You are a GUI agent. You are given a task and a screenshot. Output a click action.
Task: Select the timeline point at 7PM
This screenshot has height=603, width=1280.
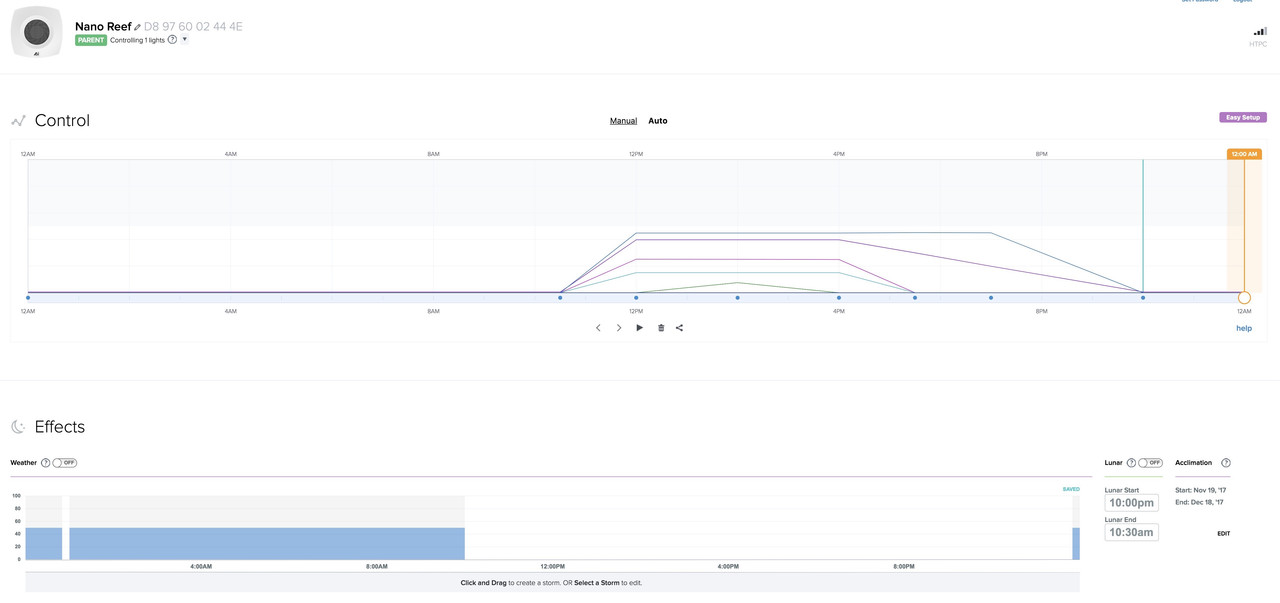pos(991,297)
